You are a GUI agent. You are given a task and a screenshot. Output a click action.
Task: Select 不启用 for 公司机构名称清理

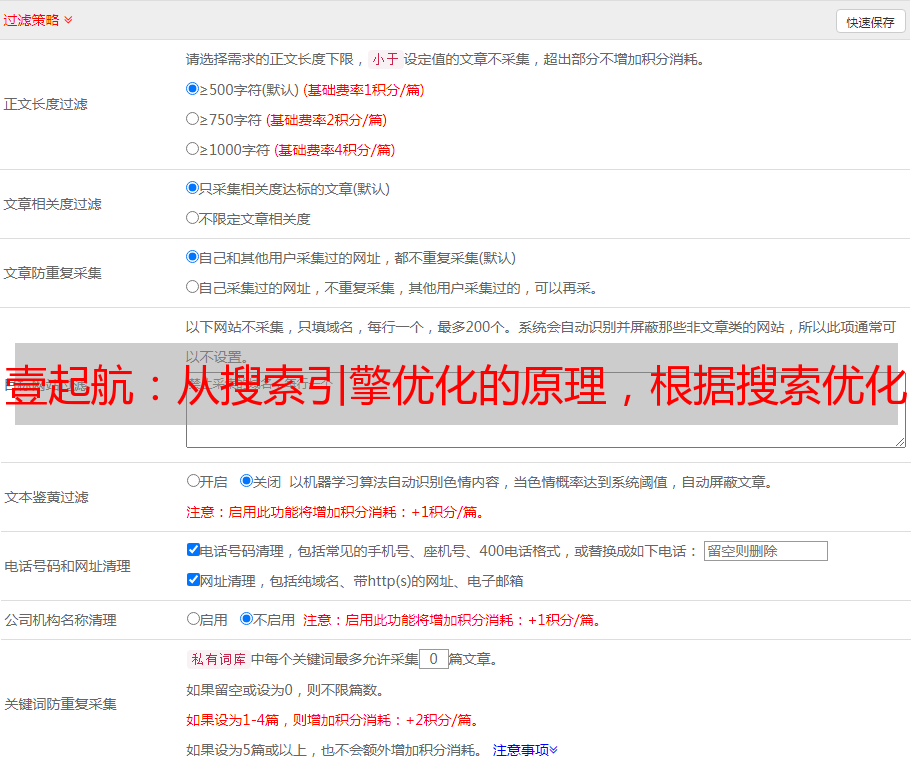[x=246, y=619]
